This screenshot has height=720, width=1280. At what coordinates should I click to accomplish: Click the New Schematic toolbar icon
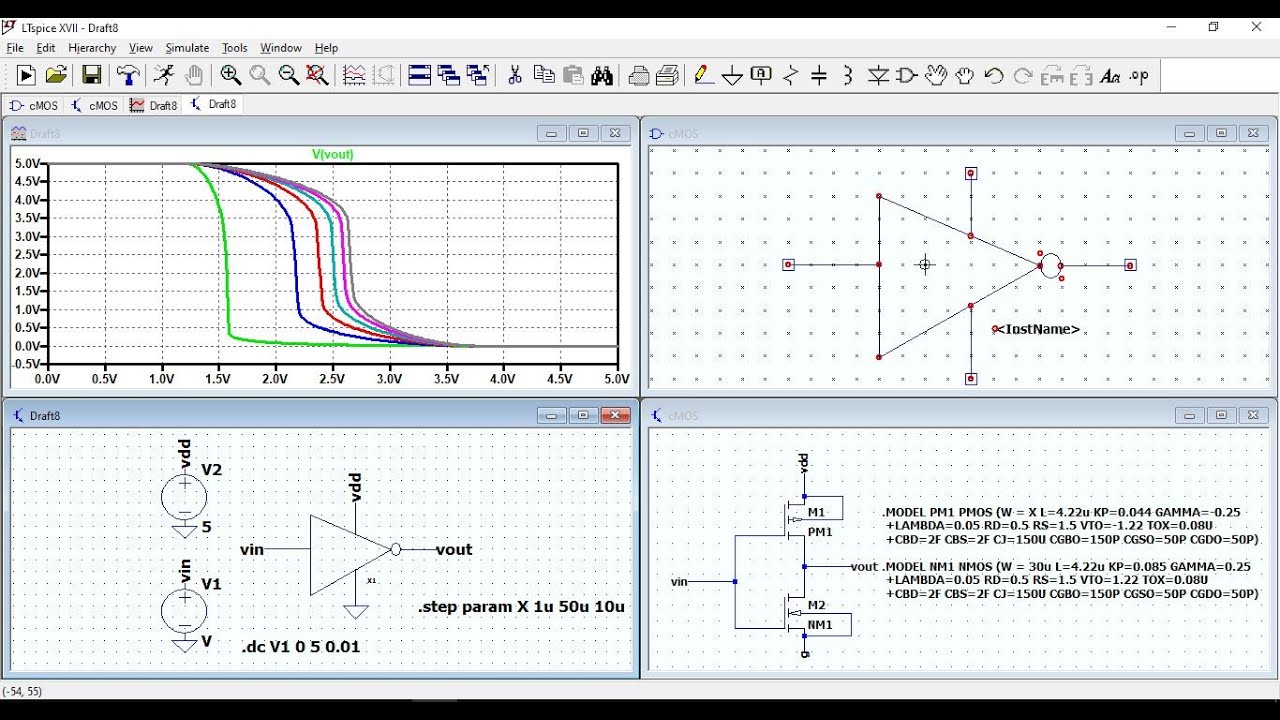26,75
